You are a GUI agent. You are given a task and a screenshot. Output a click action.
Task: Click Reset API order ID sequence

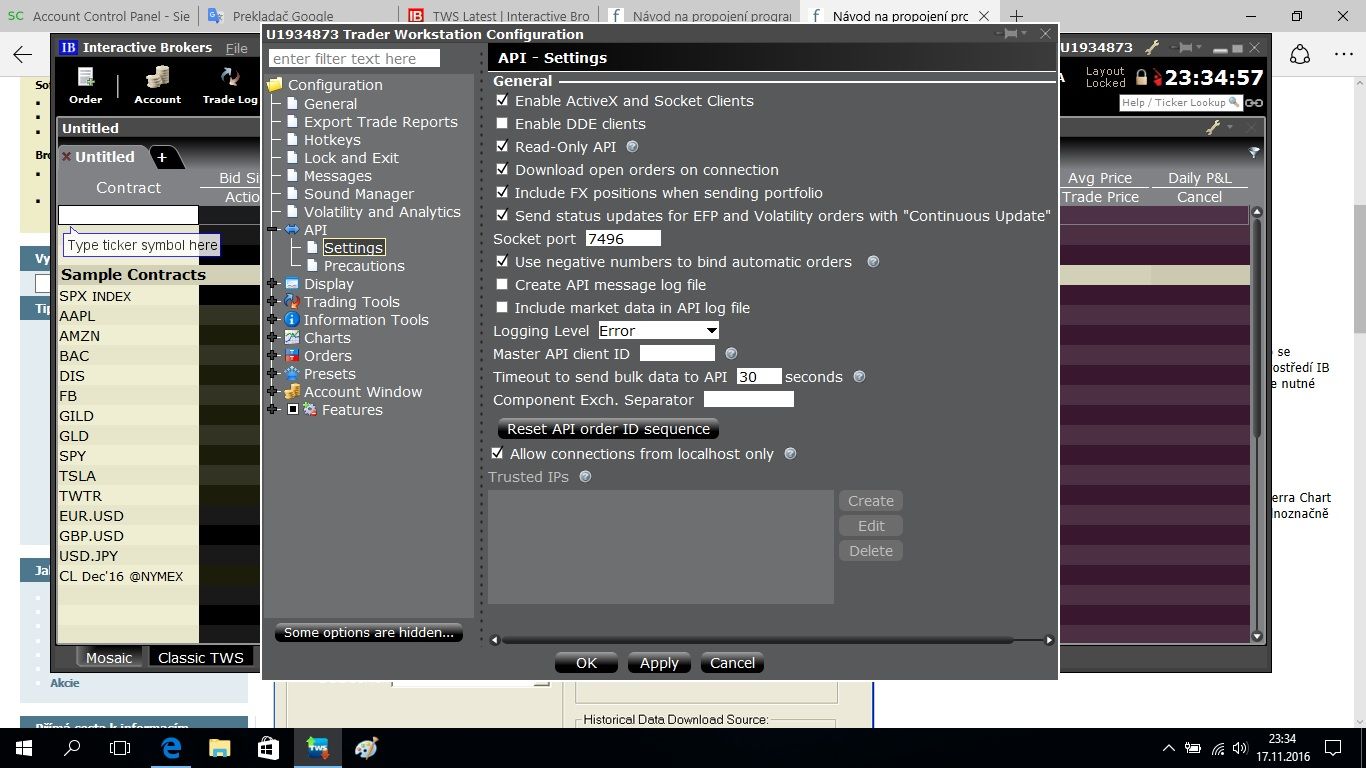coord(608,429)
